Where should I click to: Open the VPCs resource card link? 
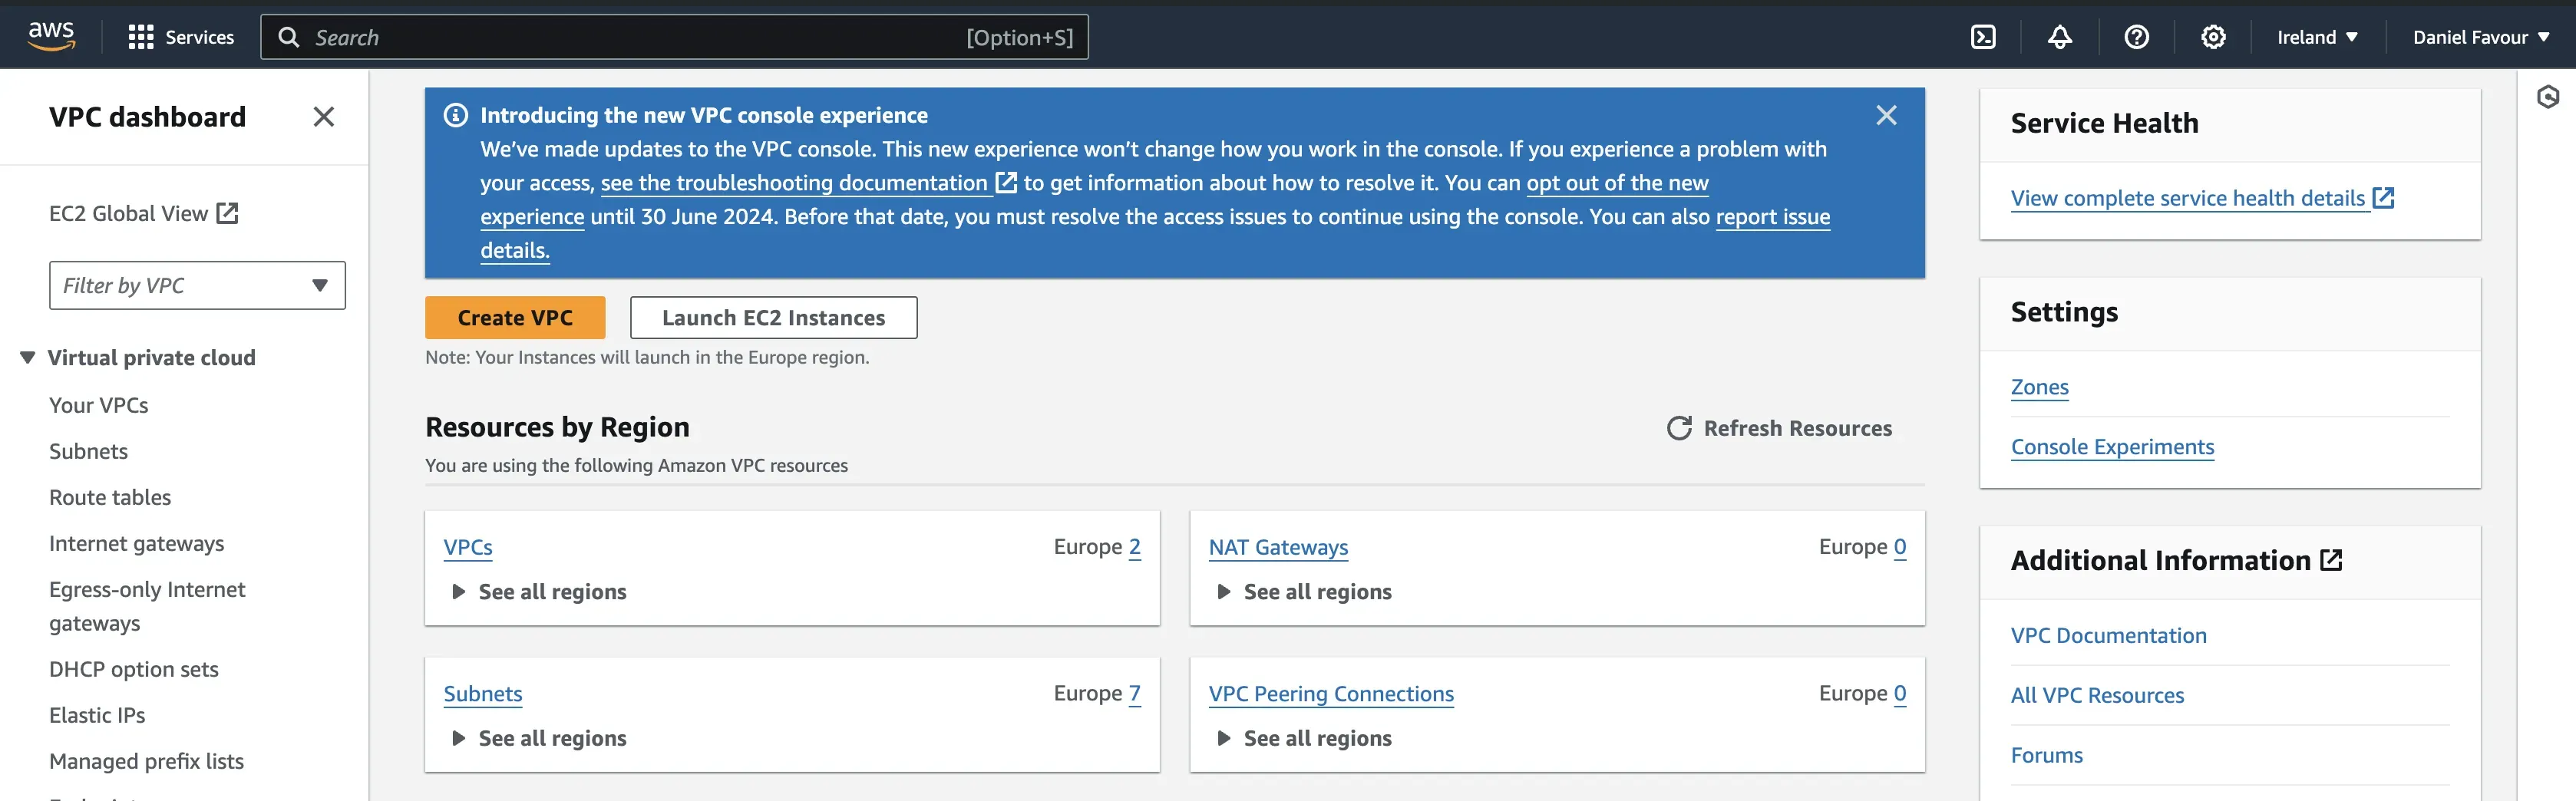click(468, 547)
